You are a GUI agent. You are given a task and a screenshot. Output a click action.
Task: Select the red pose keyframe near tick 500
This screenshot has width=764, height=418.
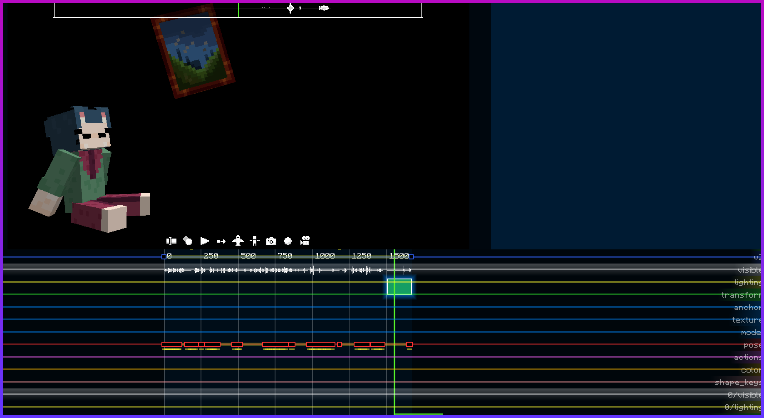tap(237, 344)
